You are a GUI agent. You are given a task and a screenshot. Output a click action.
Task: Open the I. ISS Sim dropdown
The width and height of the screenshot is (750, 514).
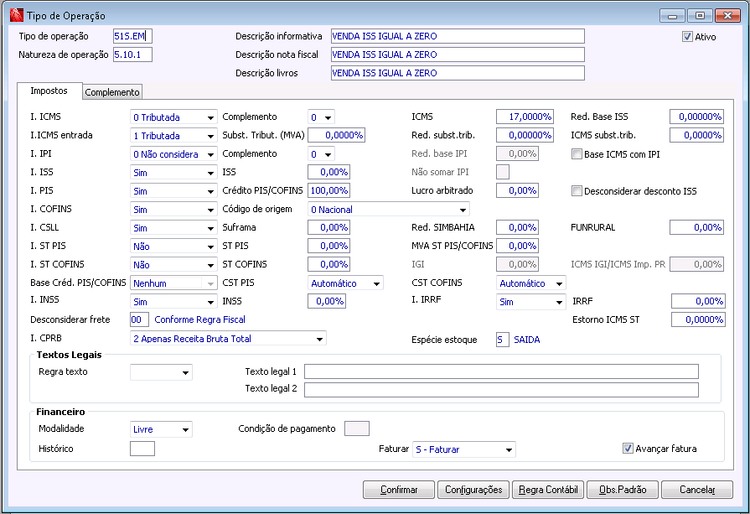[173, 172]
